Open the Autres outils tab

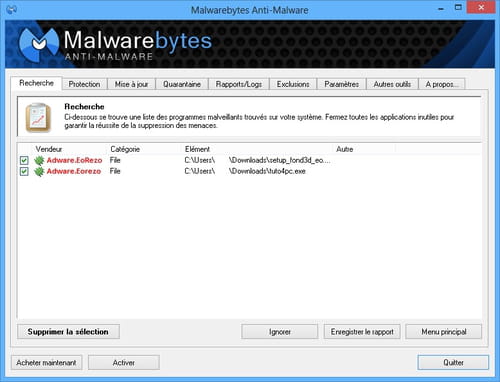click(392, 84)
